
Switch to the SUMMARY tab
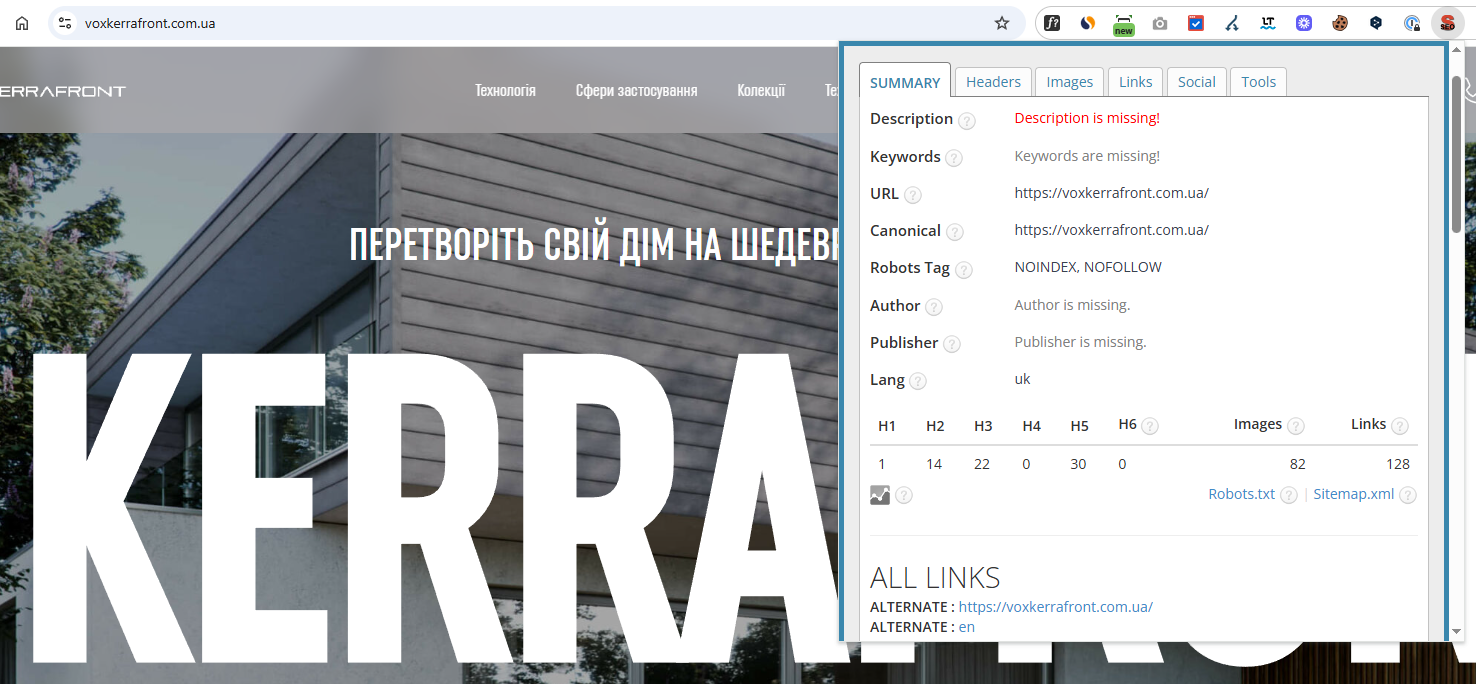pos(905,82)
